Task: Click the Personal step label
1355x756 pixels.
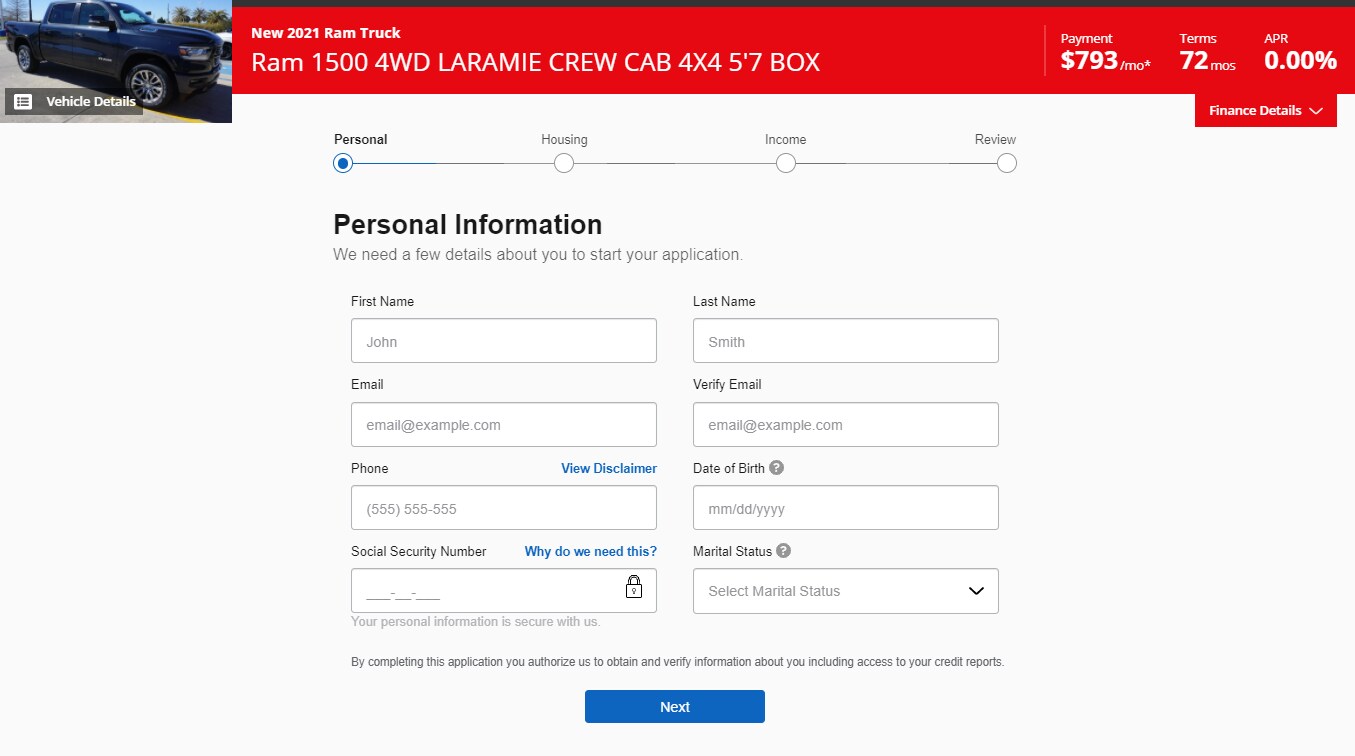Action: click(x=361, y=139)
